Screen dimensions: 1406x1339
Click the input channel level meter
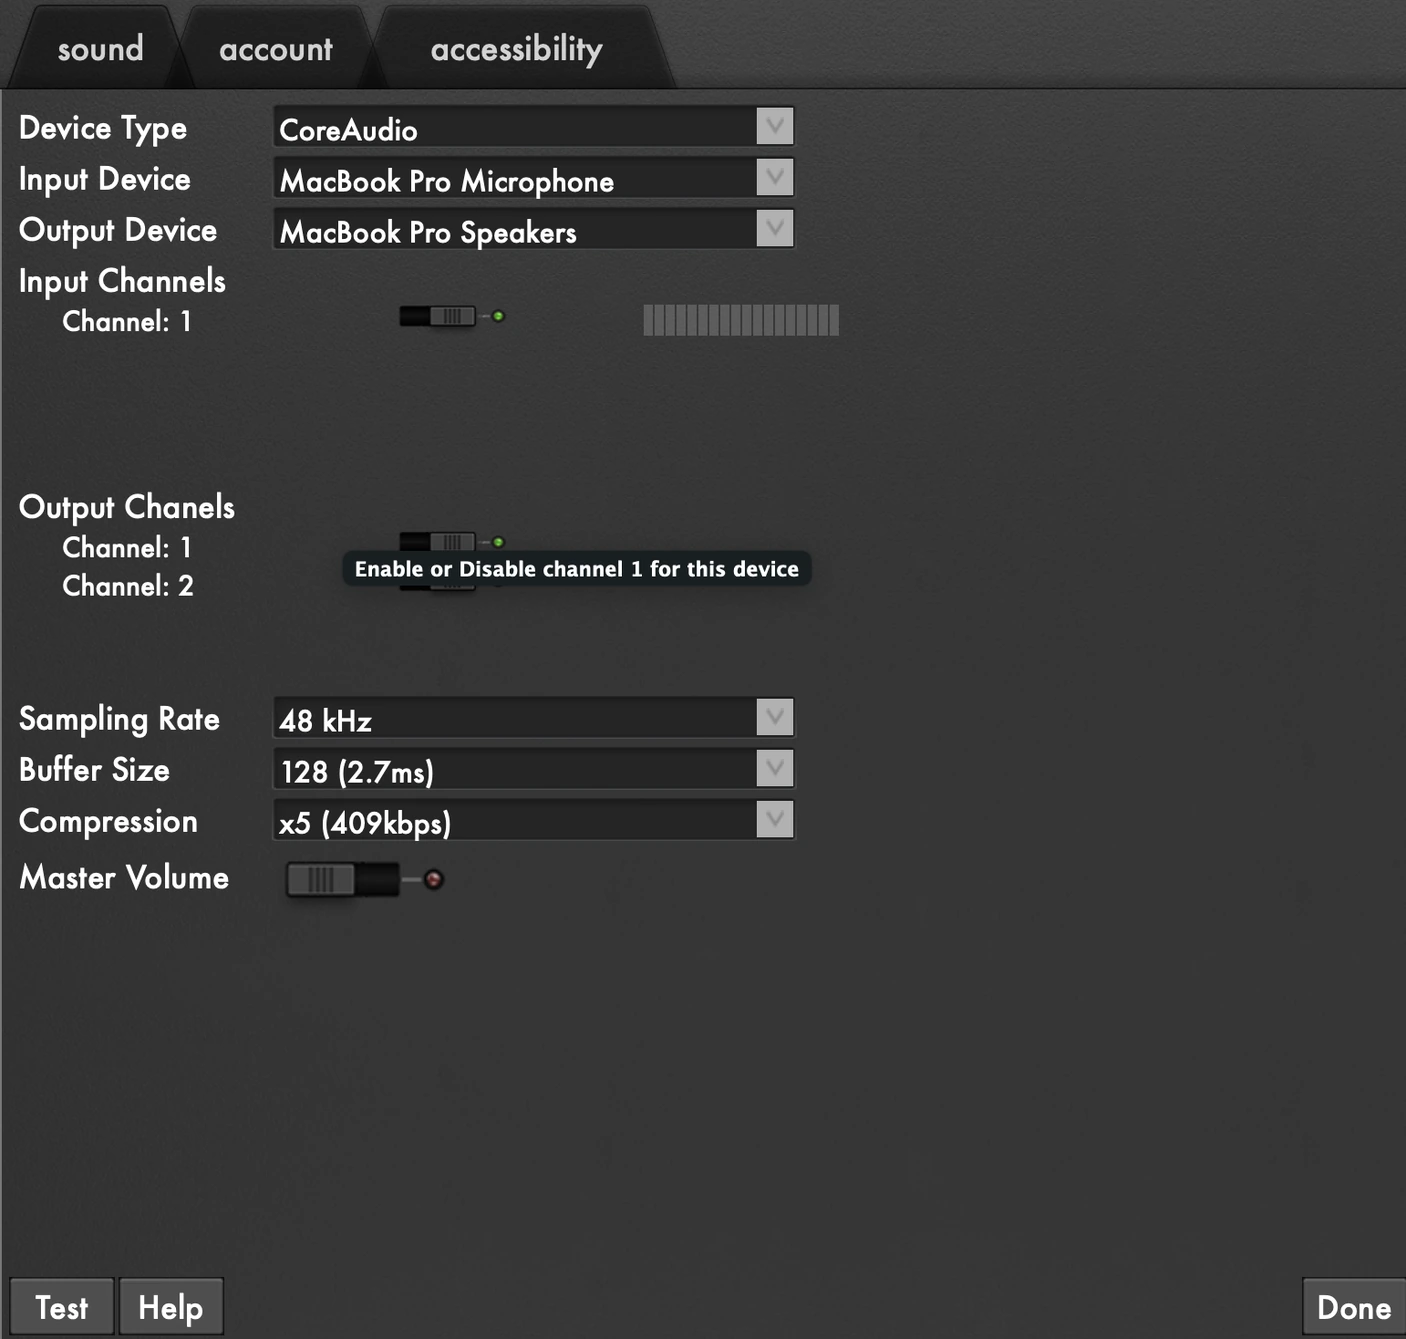click(x=741, y=320)
